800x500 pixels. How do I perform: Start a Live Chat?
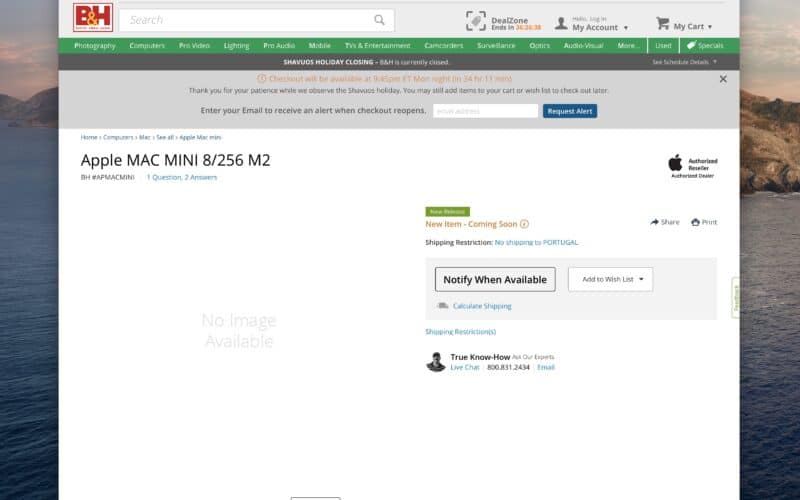tap(465, 367)
